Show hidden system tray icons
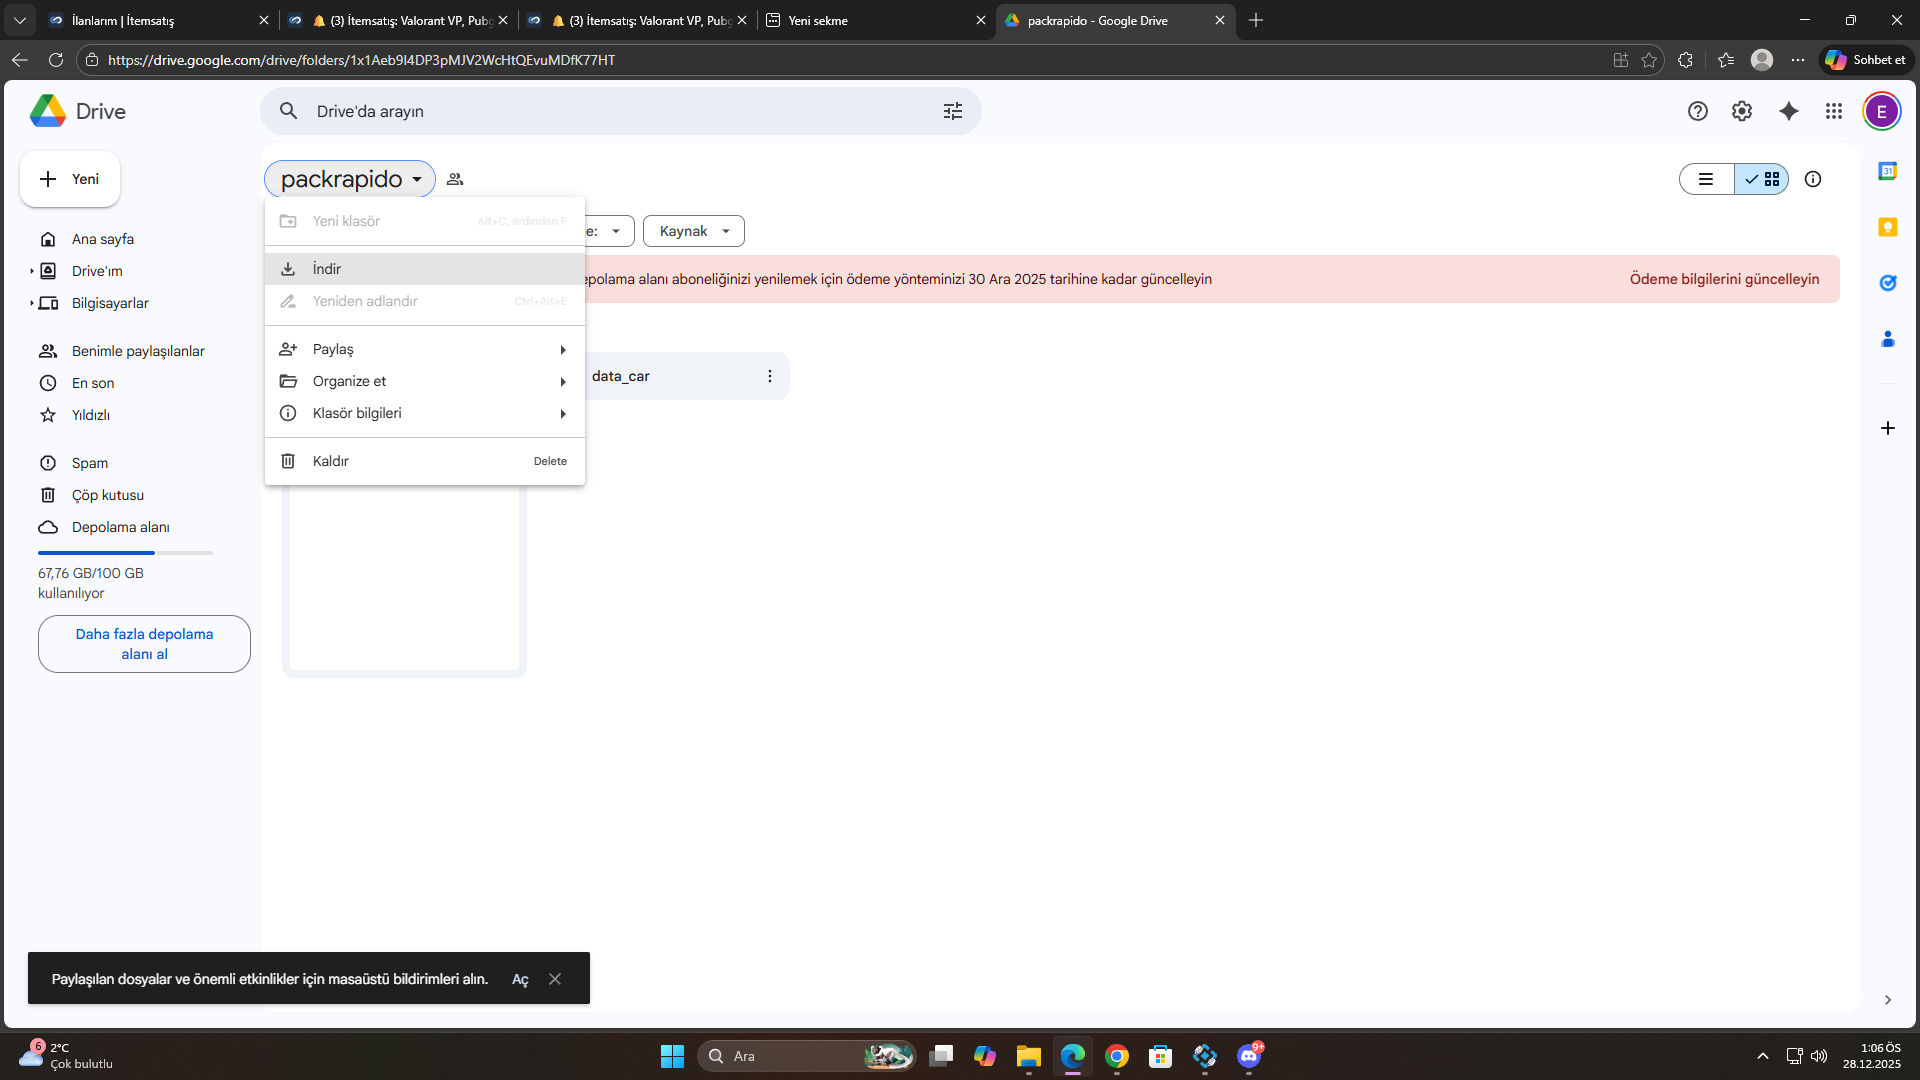Viewport: 1920px width, 1080px height. (x=1763, y=1056)
